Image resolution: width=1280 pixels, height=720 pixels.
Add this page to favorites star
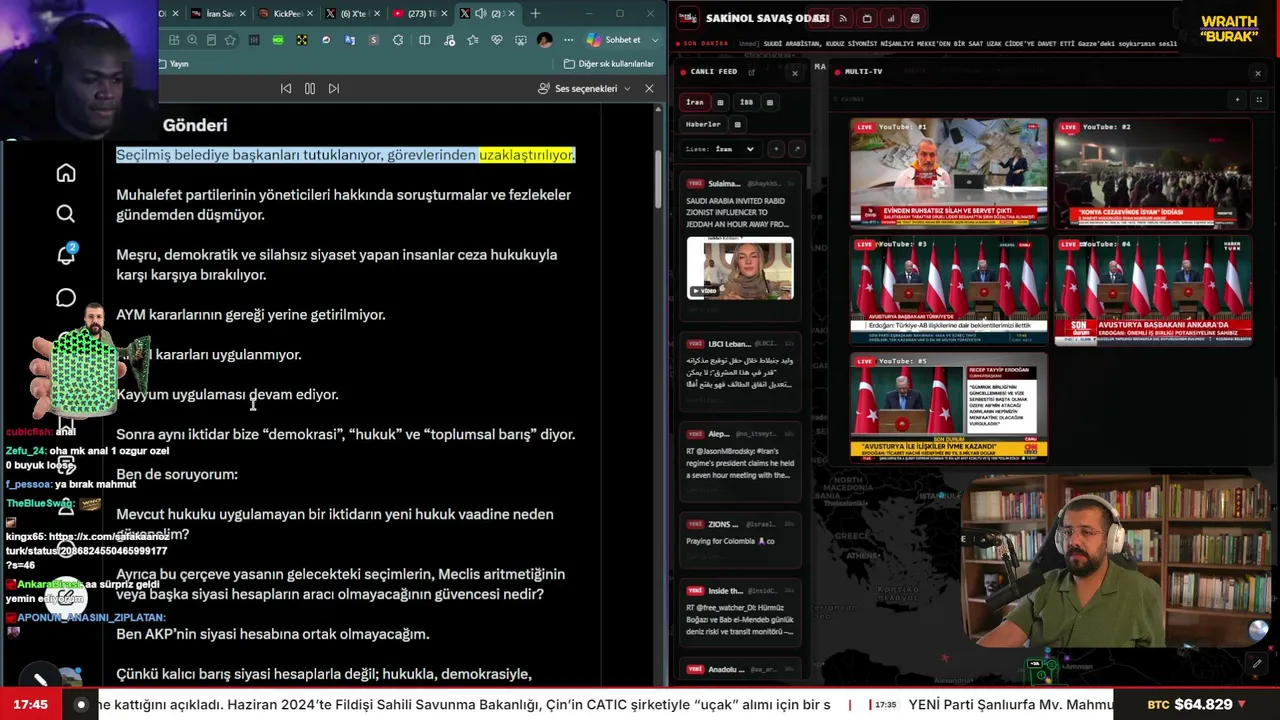pos(230,40)
